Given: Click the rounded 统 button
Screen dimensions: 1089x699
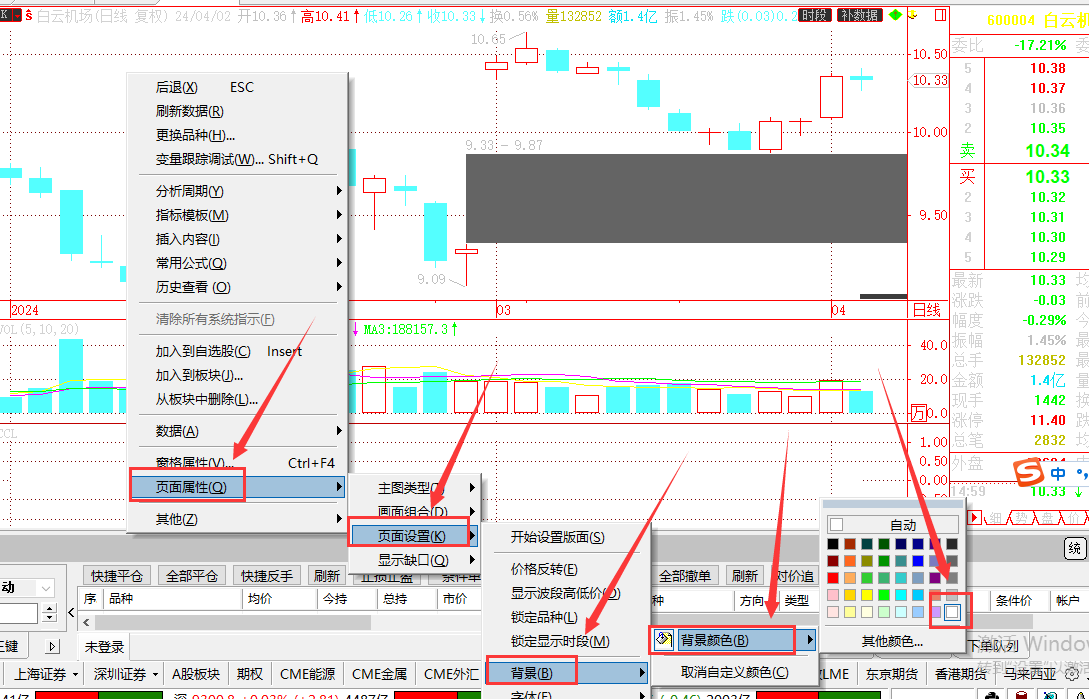Looking at the screenshot, I should coord(1074,548).
